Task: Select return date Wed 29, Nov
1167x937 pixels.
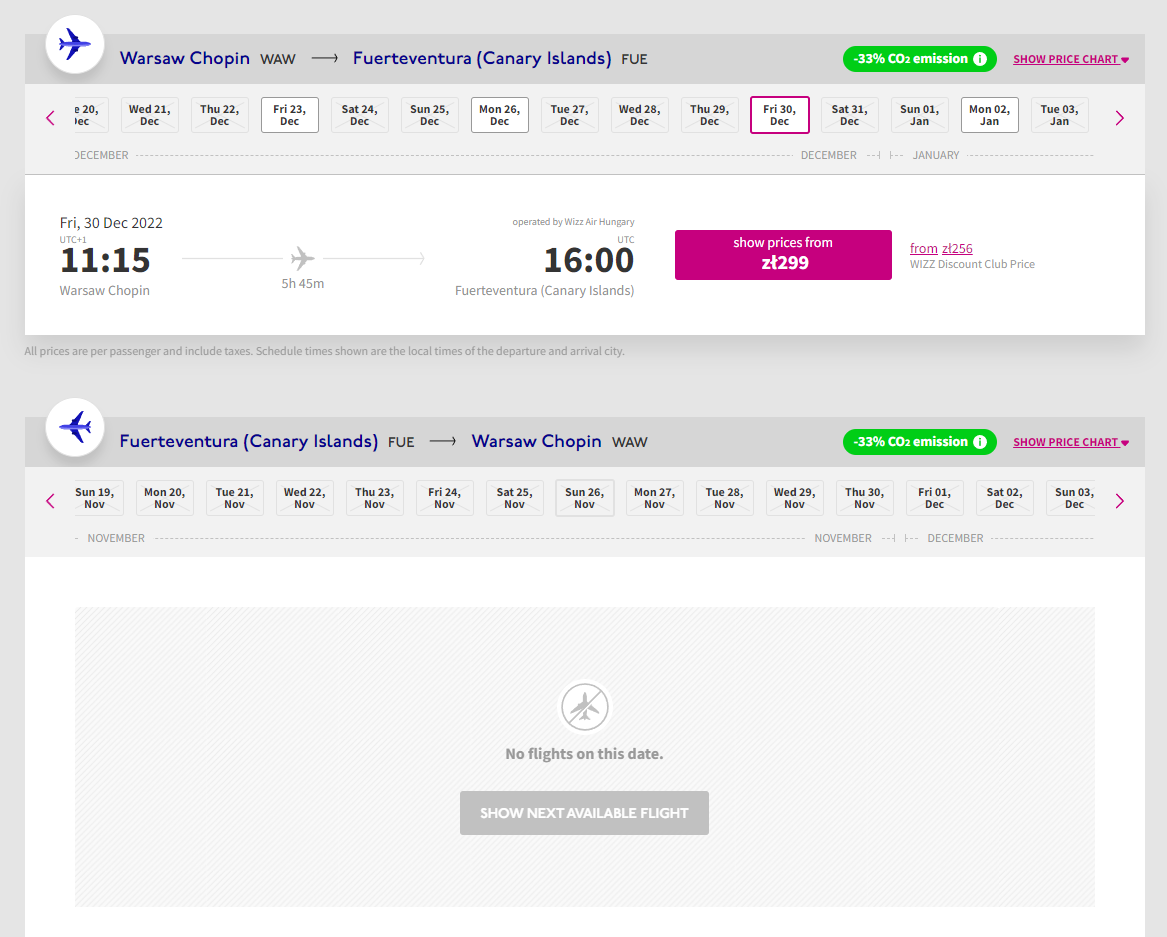Action: click(794, 499)
